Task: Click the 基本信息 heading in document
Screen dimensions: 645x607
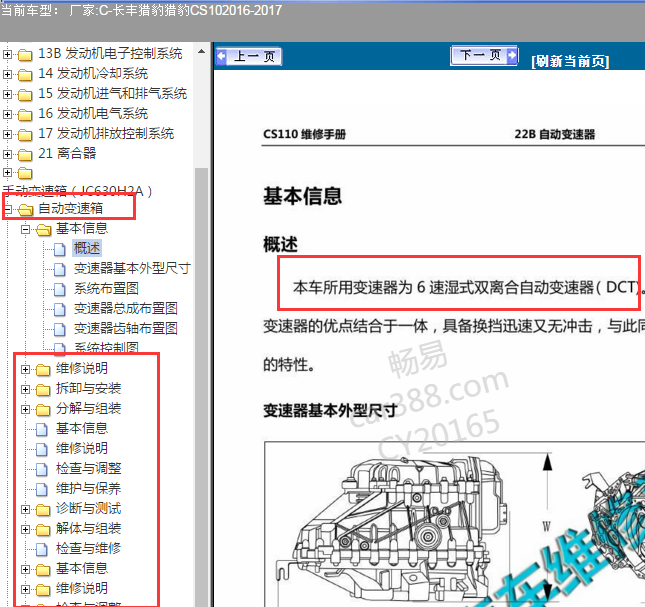Action: point(302,196)
